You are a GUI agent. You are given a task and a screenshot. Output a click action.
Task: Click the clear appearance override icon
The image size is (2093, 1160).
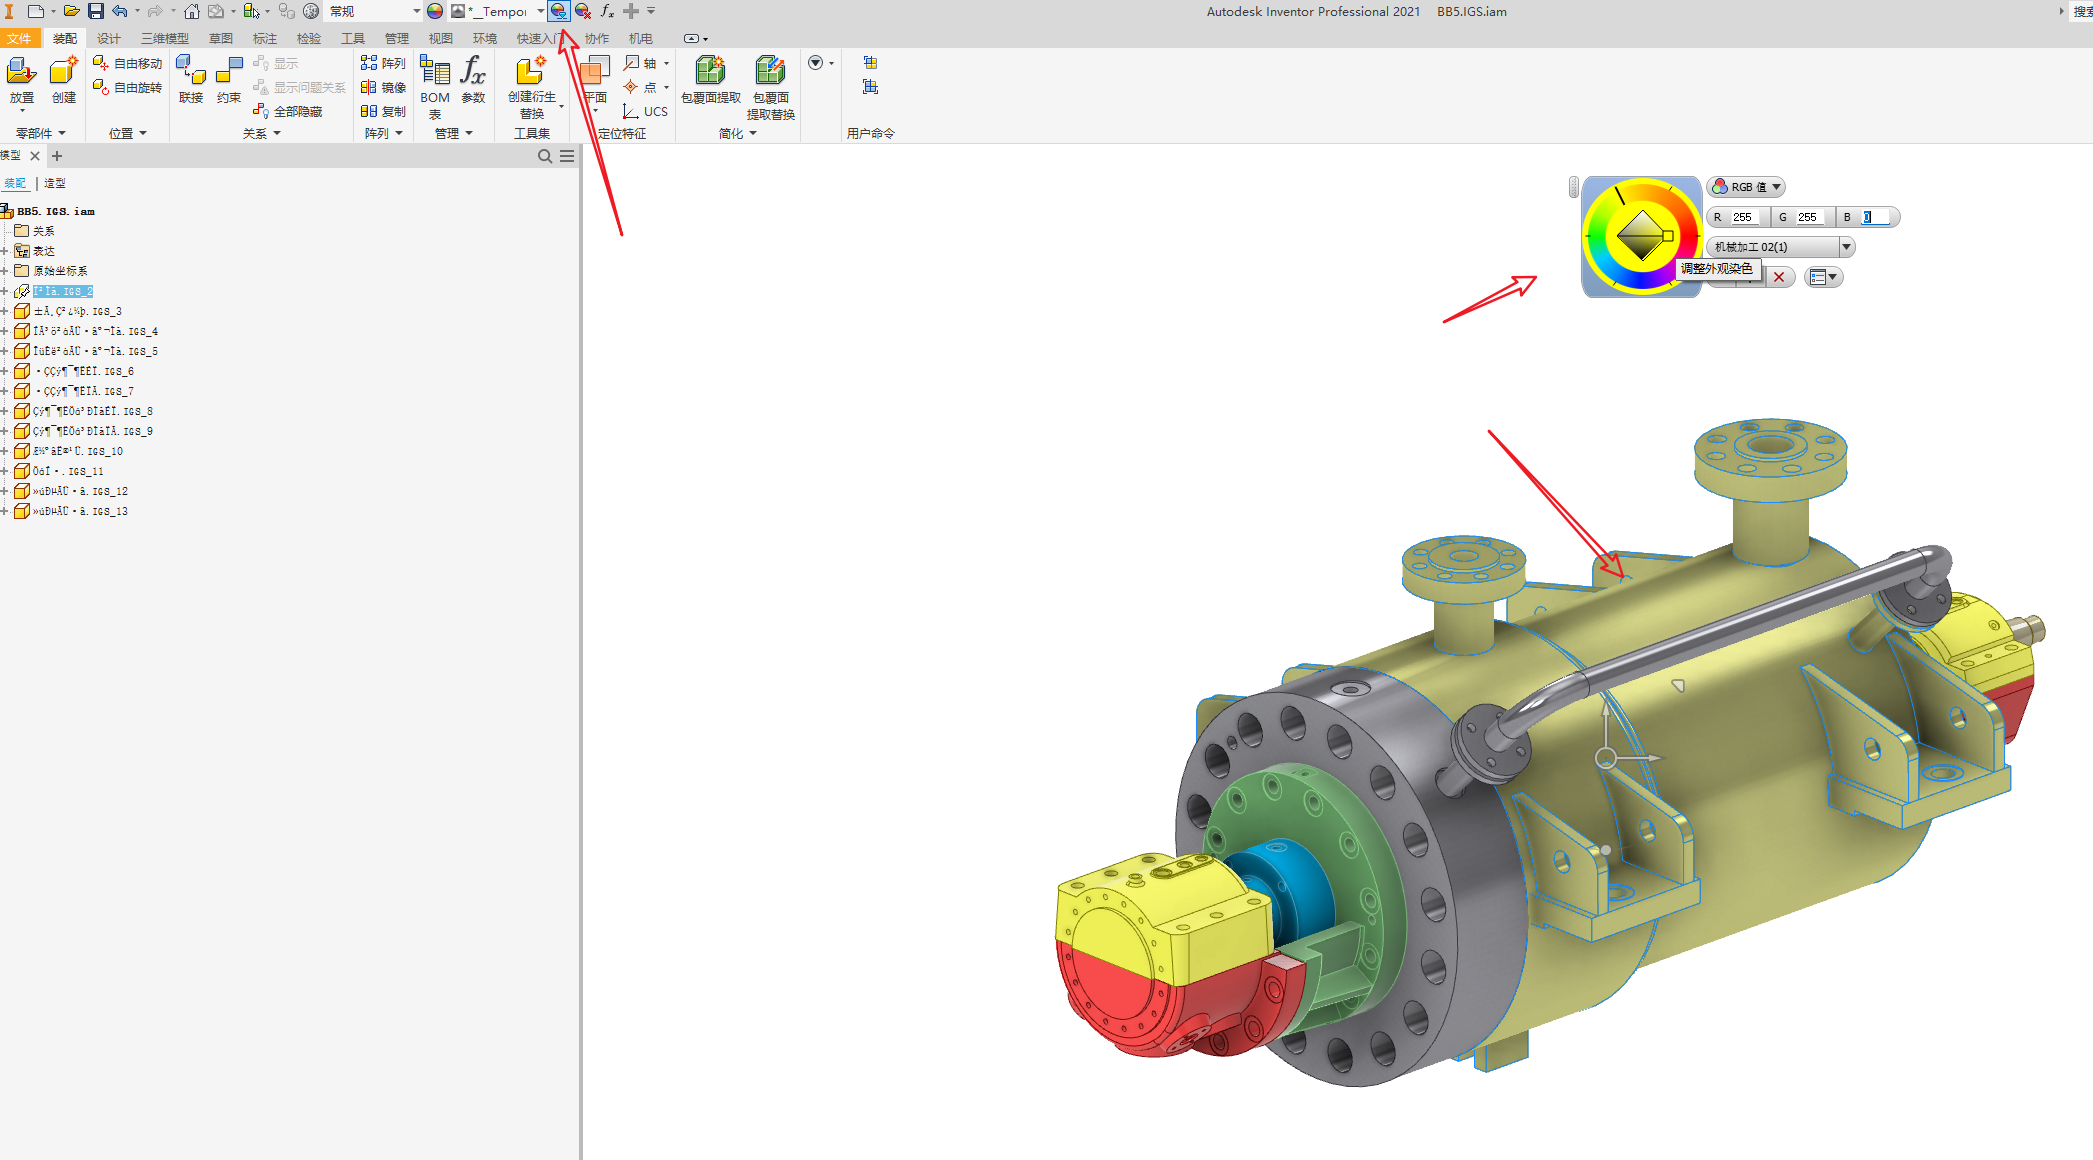(583, 11)
